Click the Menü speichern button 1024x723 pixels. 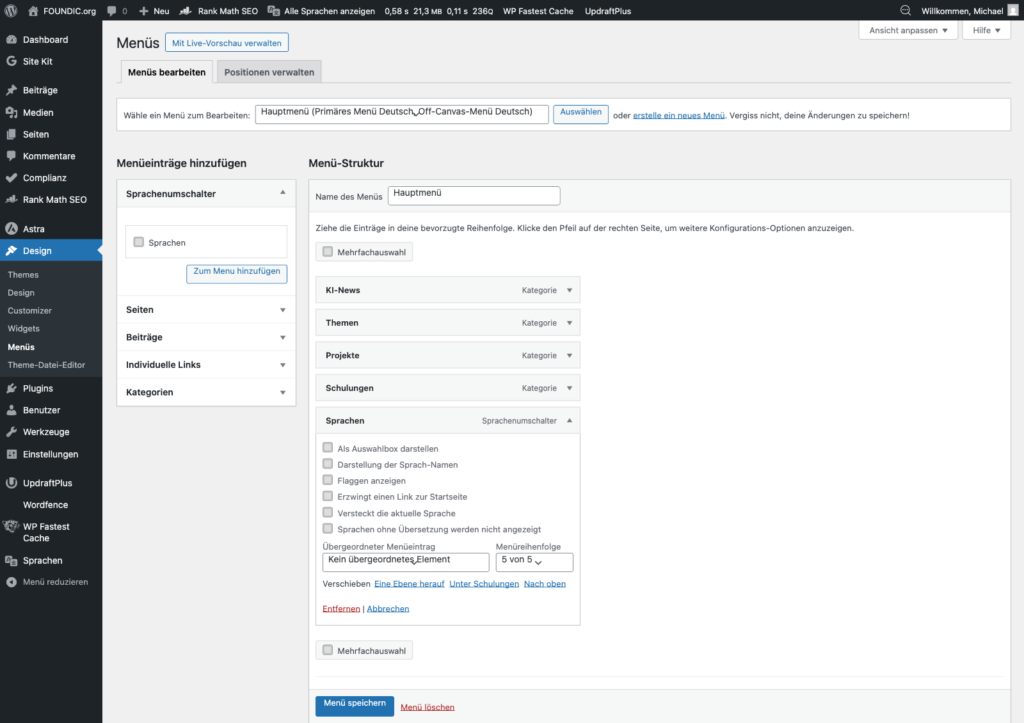[x=354, y=704]
